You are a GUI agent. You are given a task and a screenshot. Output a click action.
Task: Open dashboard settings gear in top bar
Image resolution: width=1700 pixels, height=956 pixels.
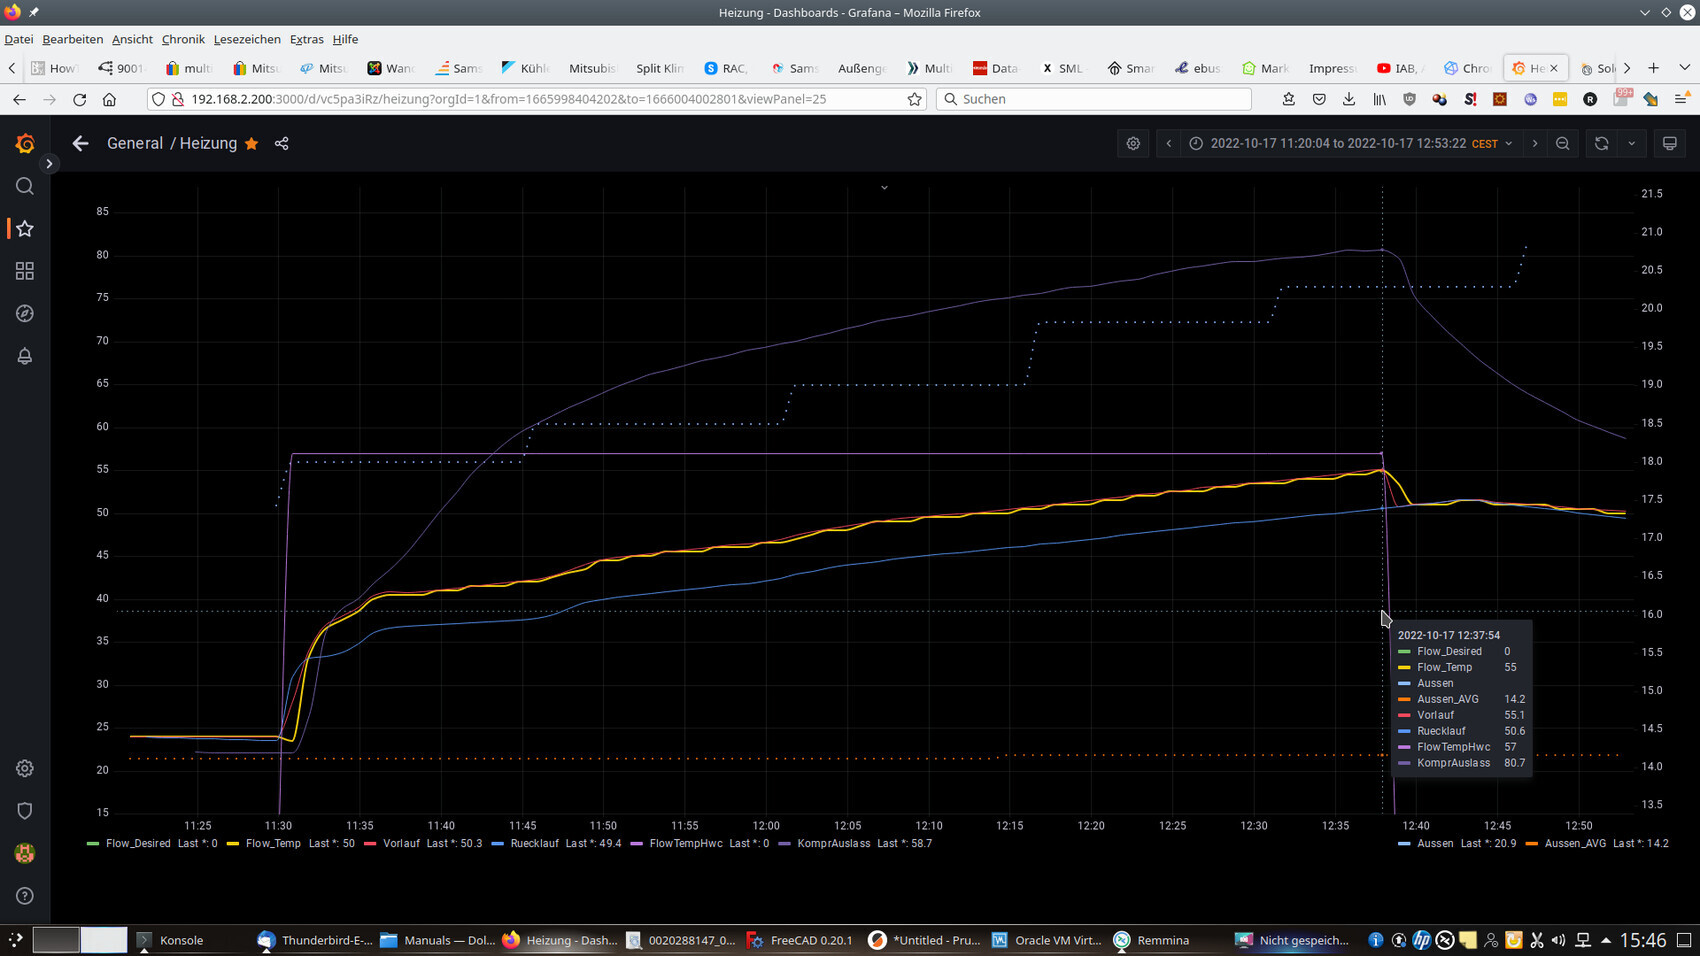point(1133,144)
